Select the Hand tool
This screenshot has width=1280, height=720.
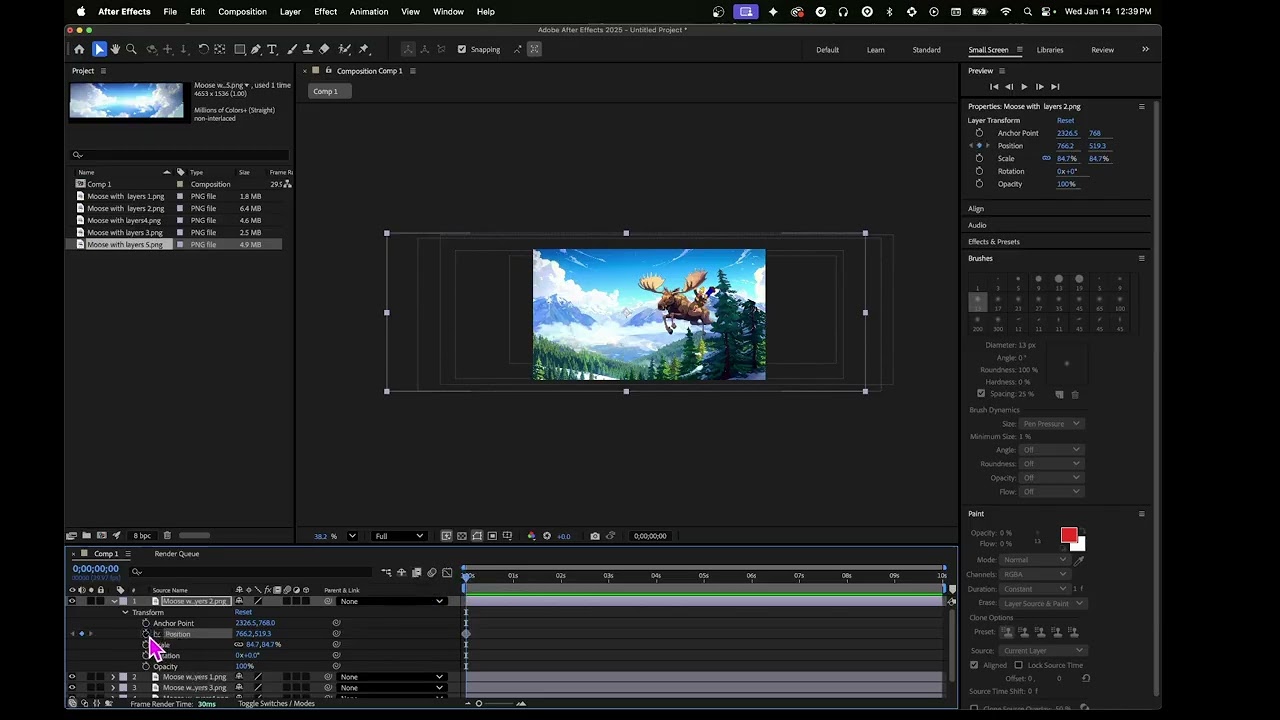pos(115,49)
